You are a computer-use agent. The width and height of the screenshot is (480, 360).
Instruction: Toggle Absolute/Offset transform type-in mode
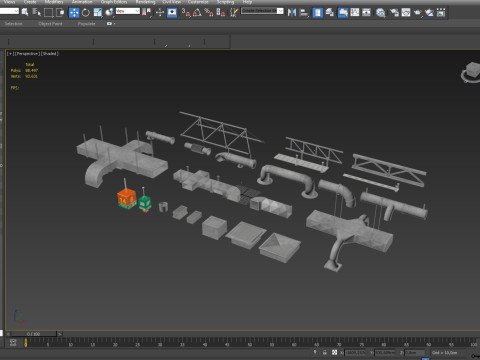click(x=334, y=352)
